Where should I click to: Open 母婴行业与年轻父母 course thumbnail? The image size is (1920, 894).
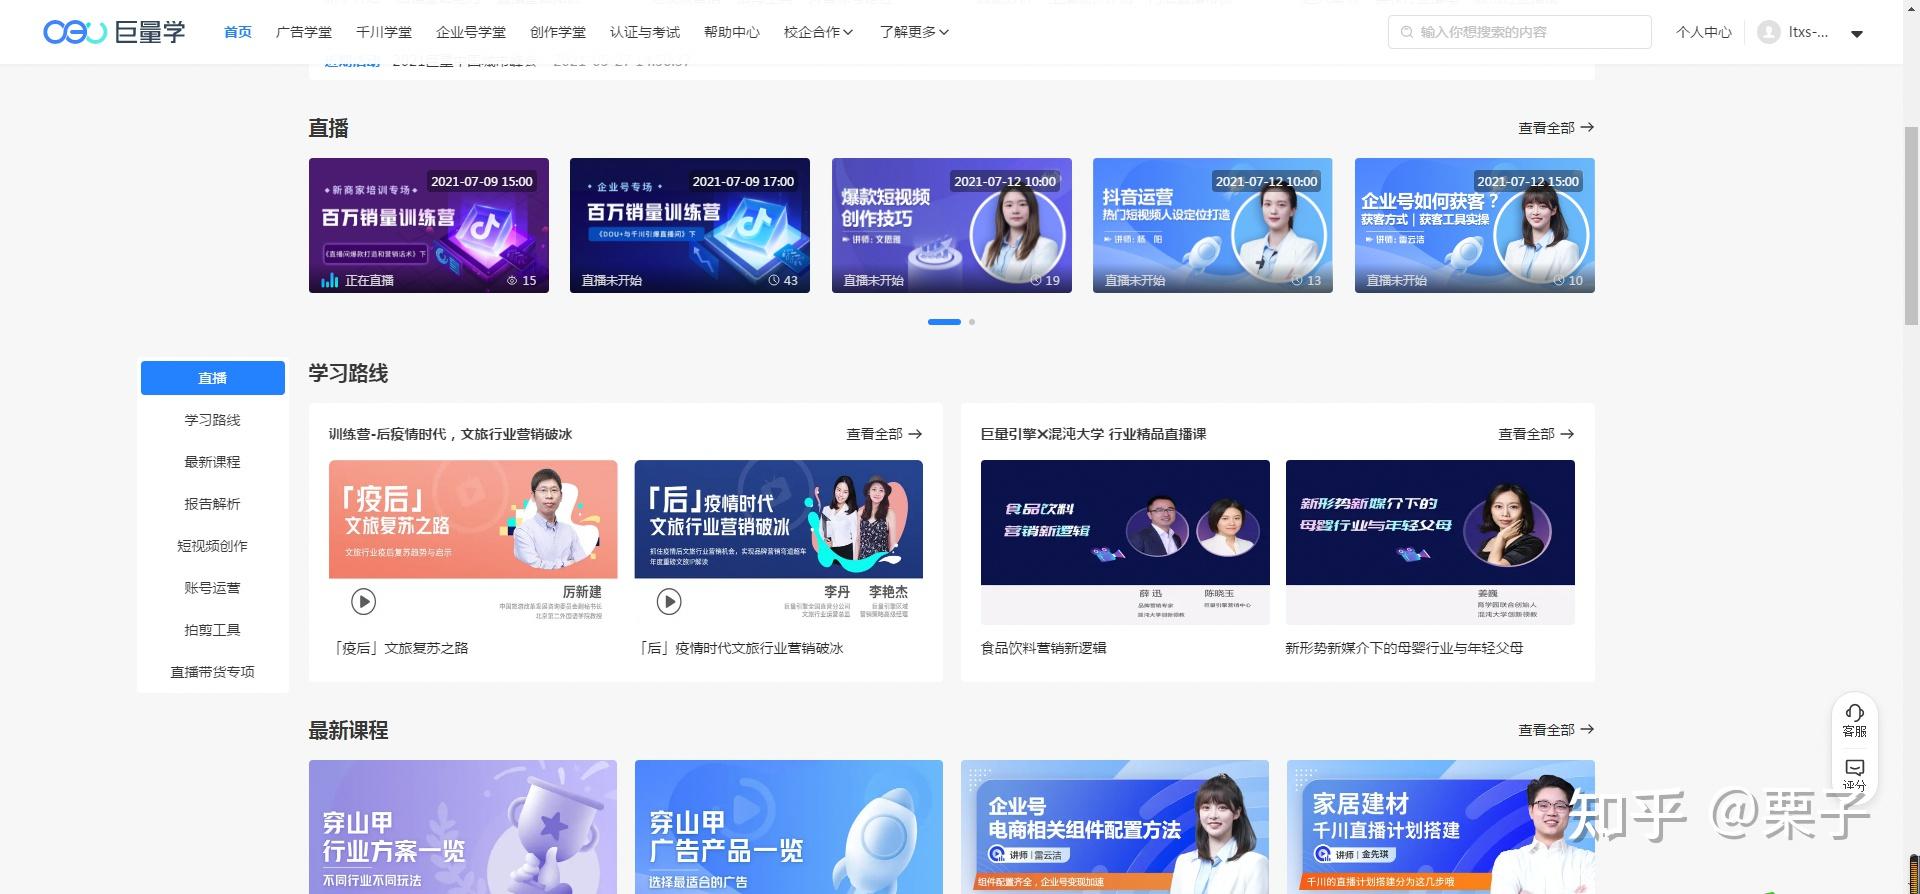pos(1430,542)
